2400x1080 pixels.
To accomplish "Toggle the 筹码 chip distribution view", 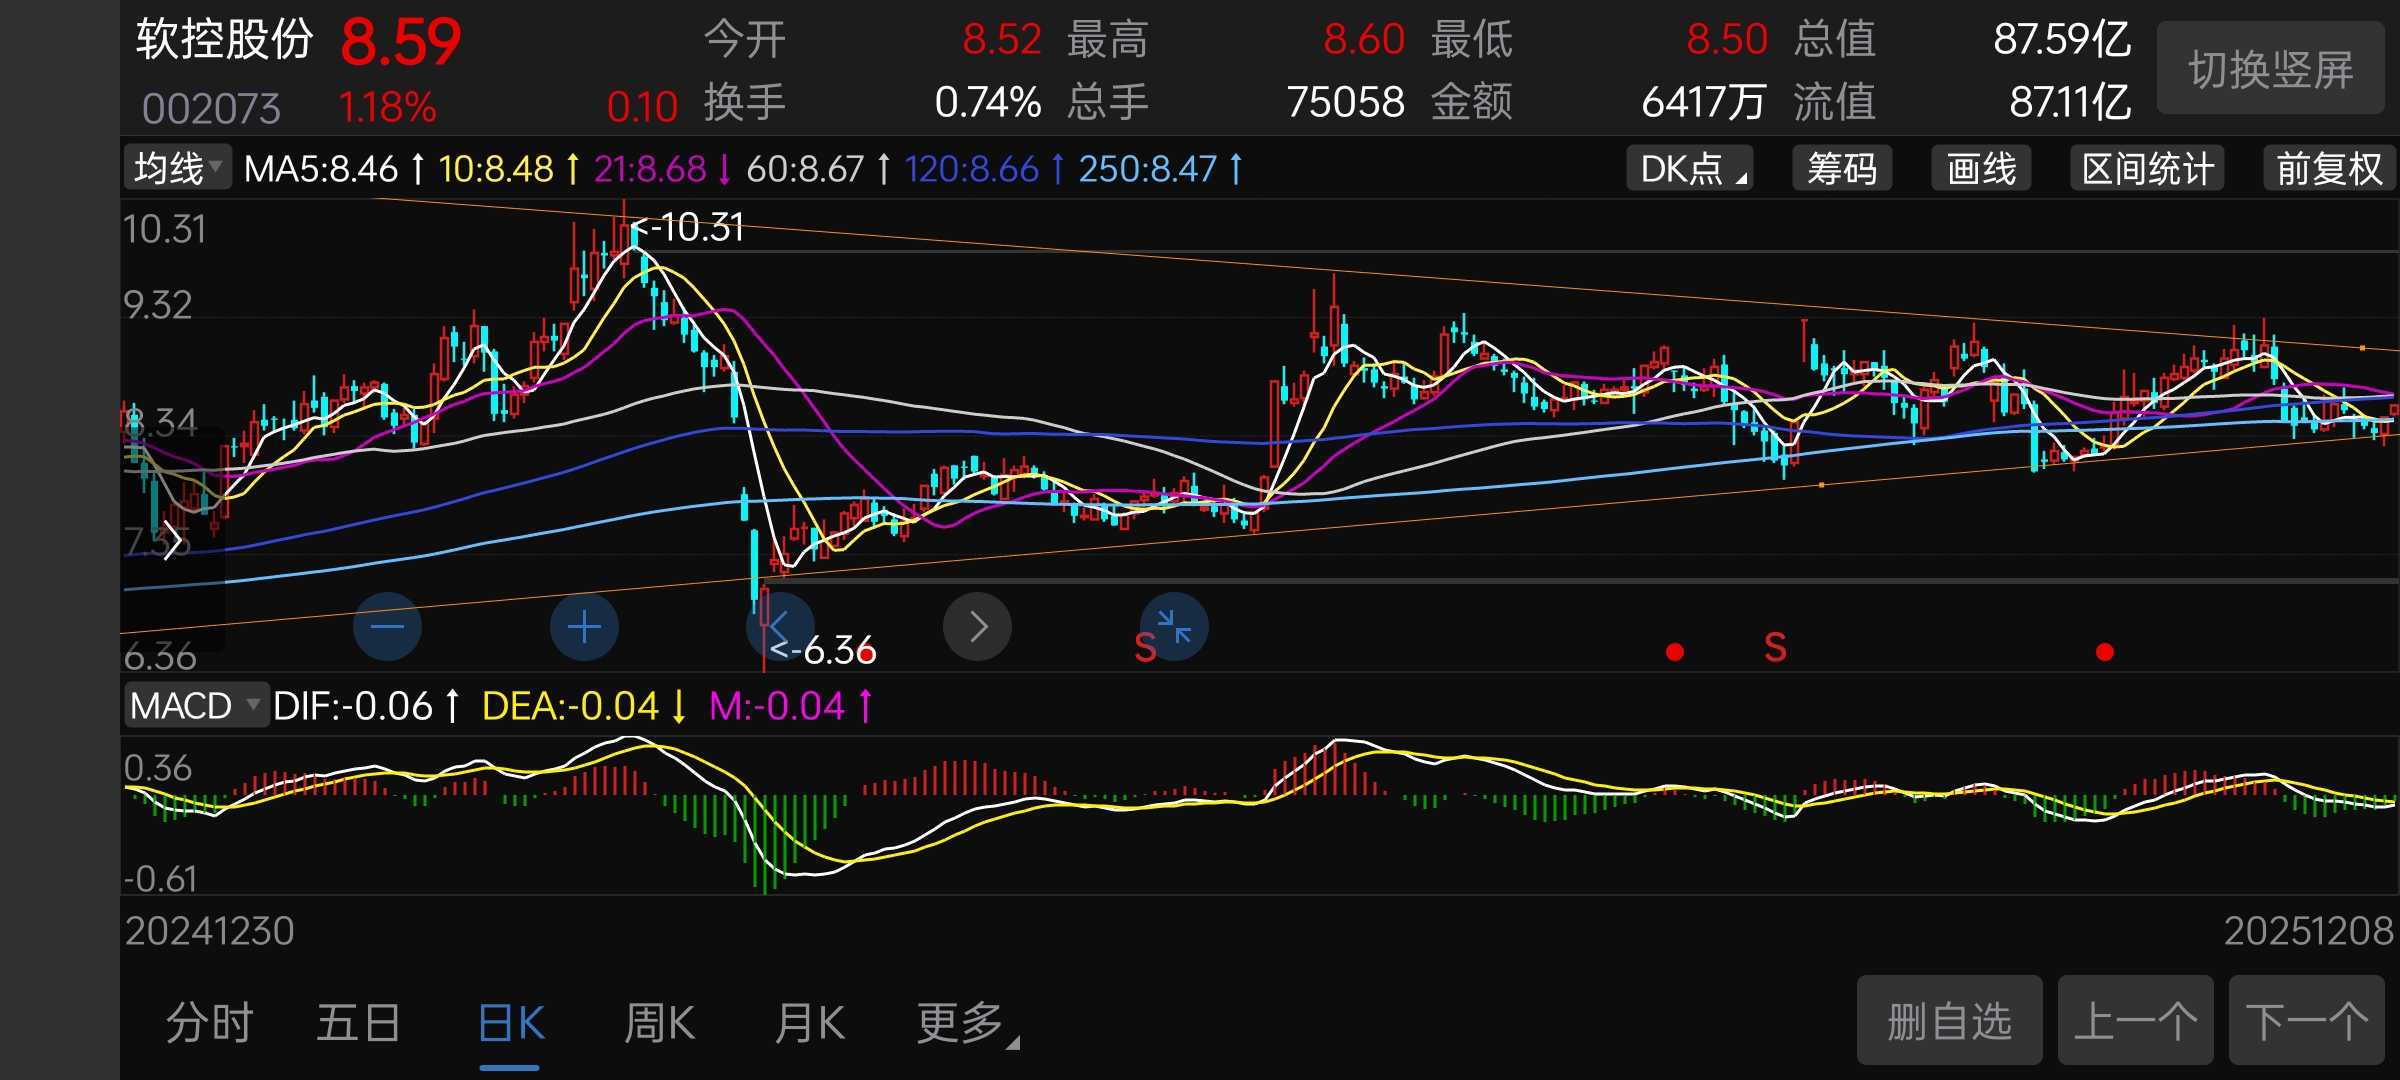I will 1841,168.
